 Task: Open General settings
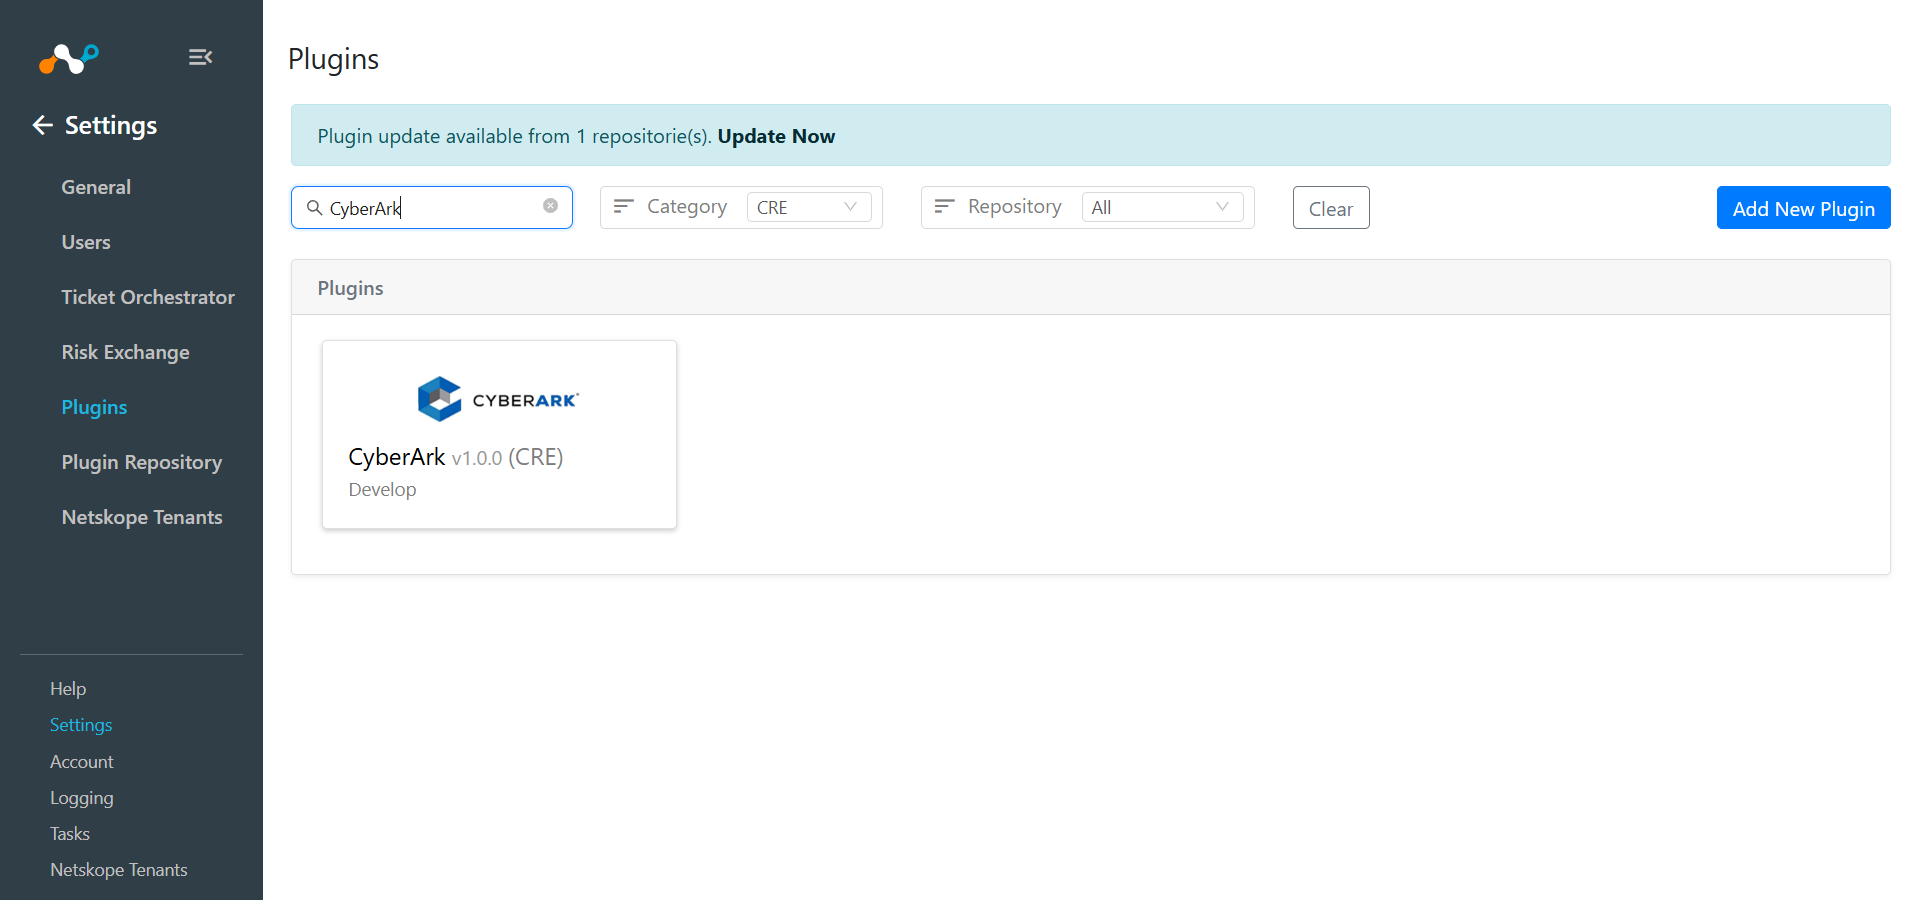96,187
